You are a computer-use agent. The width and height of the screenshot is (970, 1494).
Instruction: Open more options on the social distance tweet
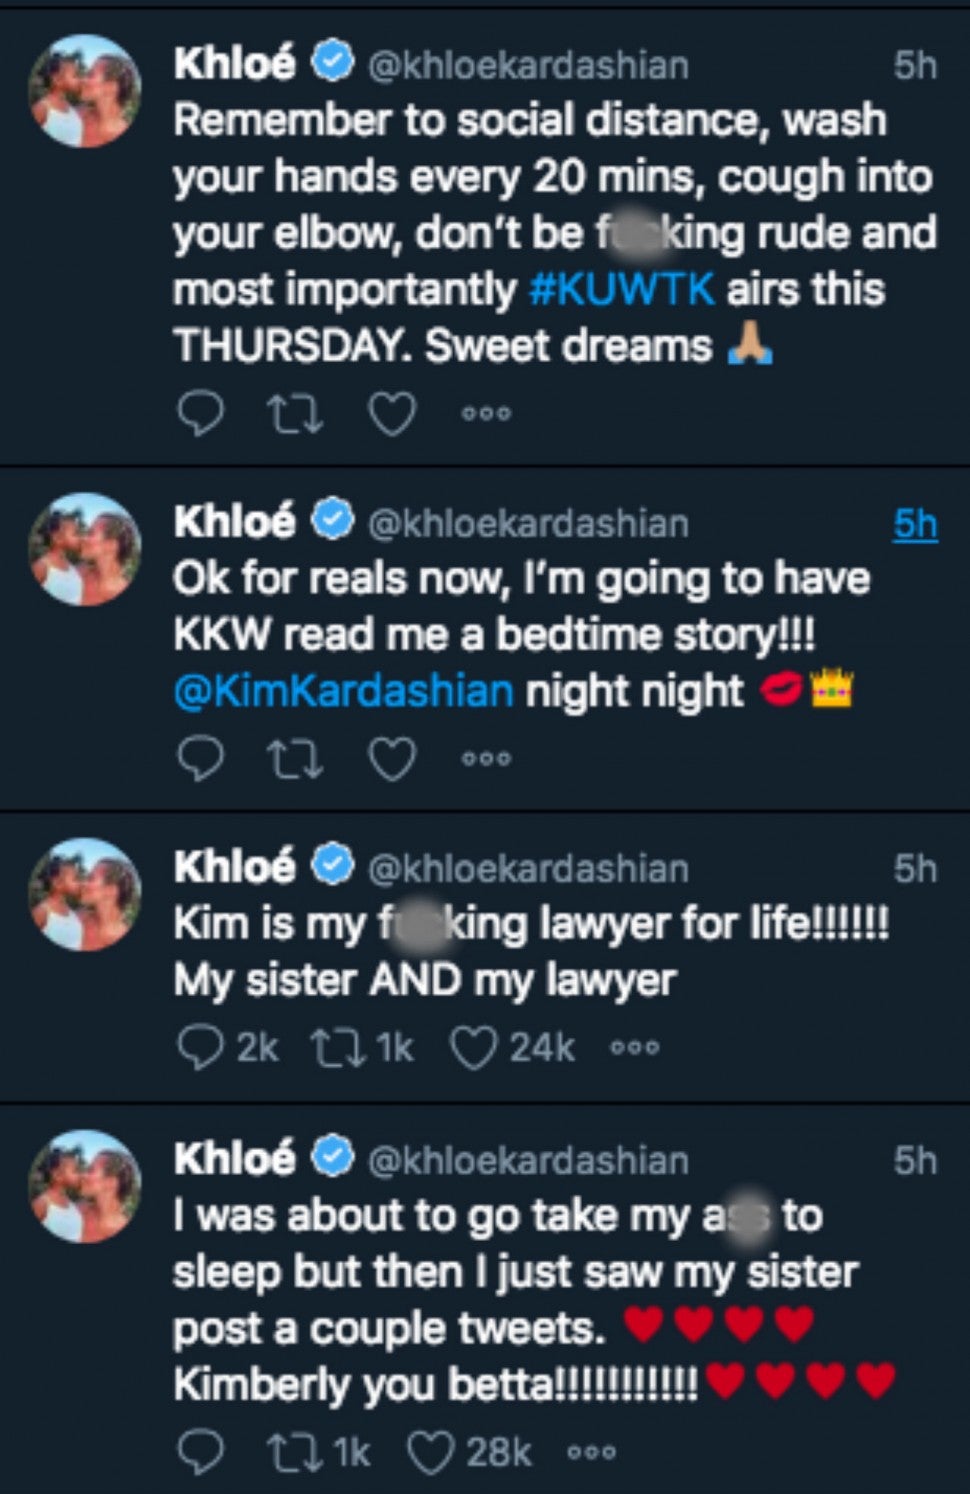coord(486,413)
